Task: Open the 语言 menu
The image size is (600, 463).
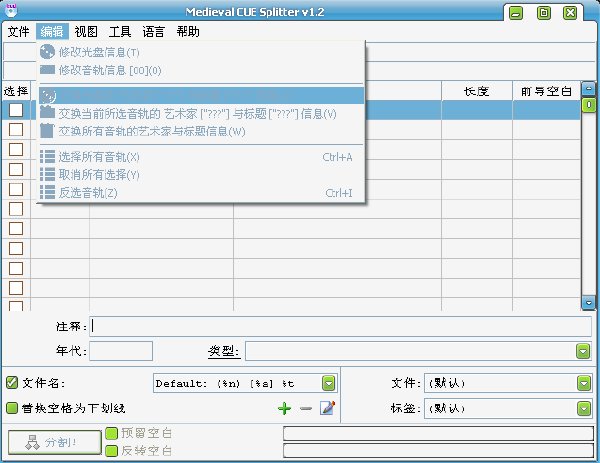Action: [153, 31]
